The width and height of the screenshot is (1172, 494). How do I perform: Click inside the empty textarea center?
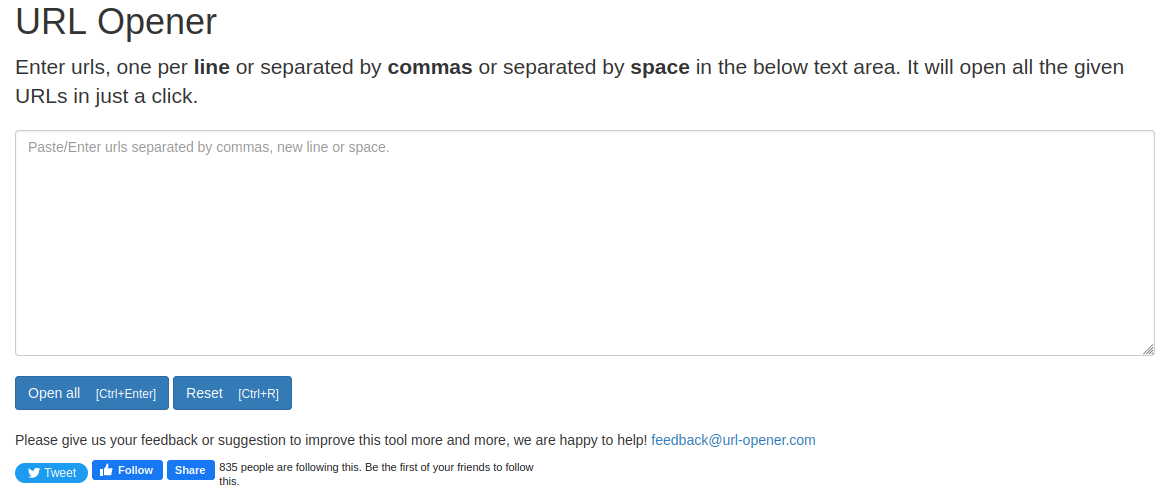(x=585, y=243)
